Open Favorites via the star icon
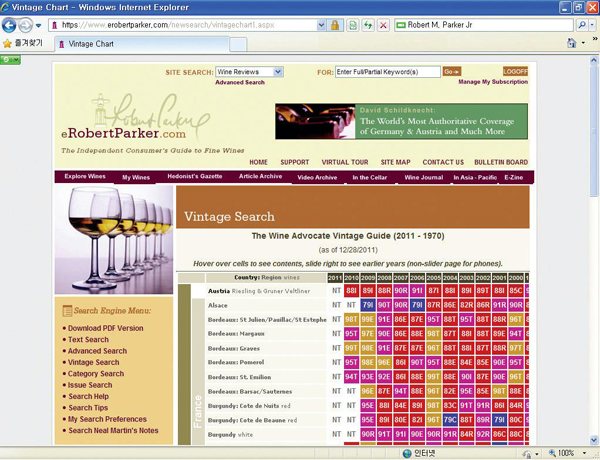Screen dimensions: 600x460 (x=7, y=43)
